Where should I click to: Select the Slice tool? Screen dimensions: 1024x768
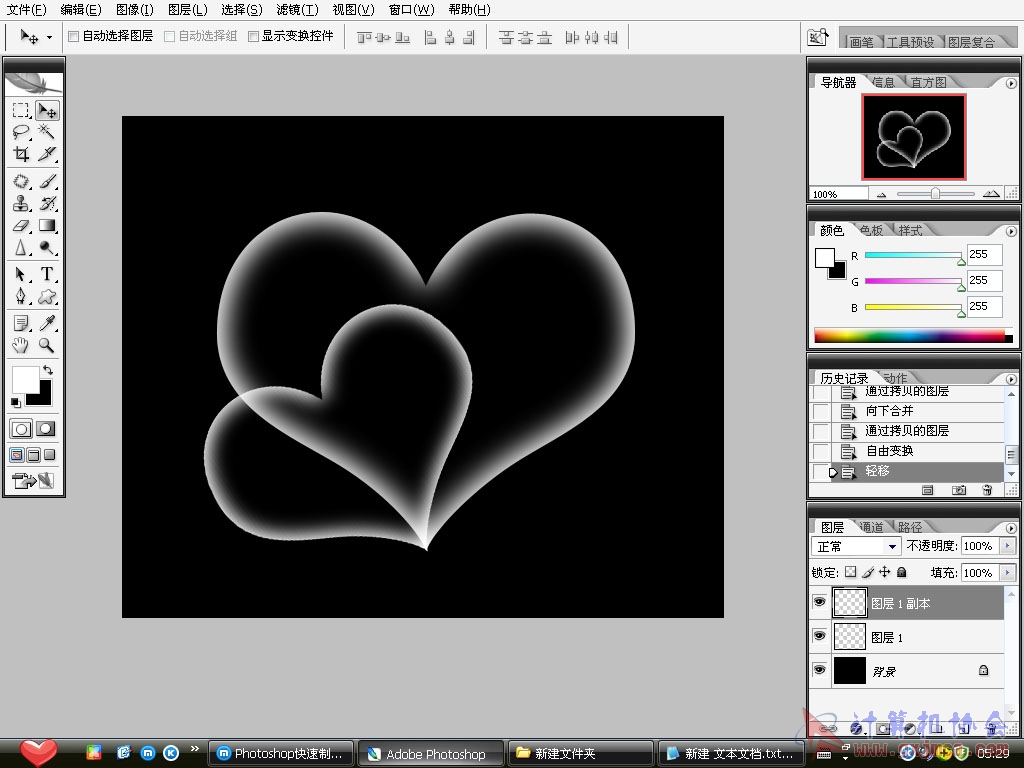click(x=47, y=154)
